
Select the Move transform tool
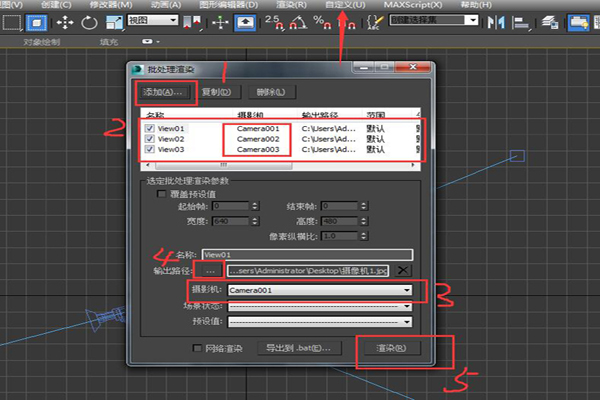[x=65, y=21]
